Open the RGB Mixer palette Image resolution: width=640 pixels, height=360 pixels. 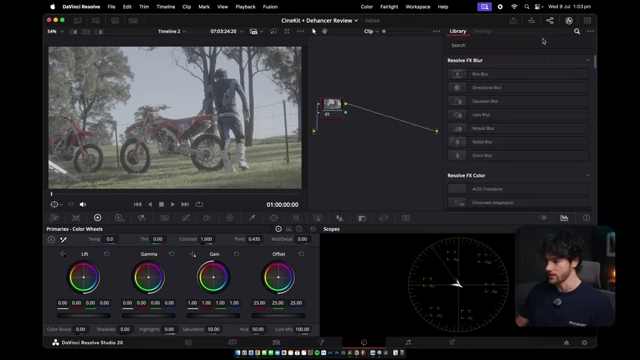tap(142, 218)
